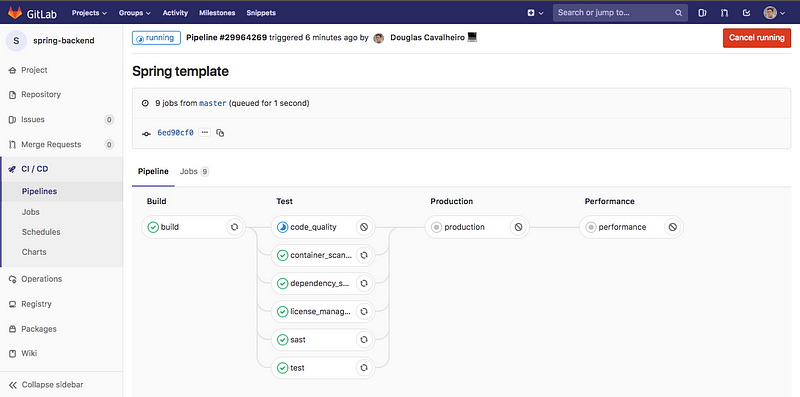Click the GitLab fox logo
Viewport: 800px width, 397px height.
click(15, 12)
